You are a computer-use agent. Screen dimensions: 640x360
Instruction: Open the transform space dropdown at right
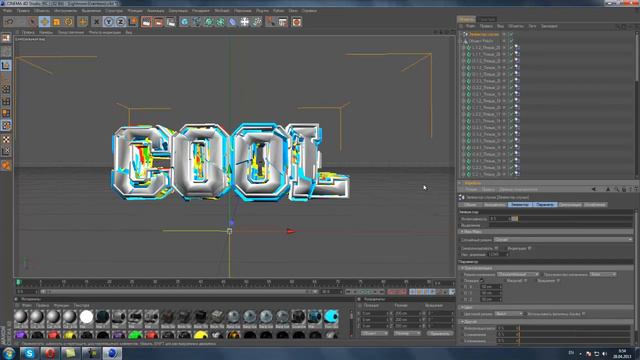(603, 274)
